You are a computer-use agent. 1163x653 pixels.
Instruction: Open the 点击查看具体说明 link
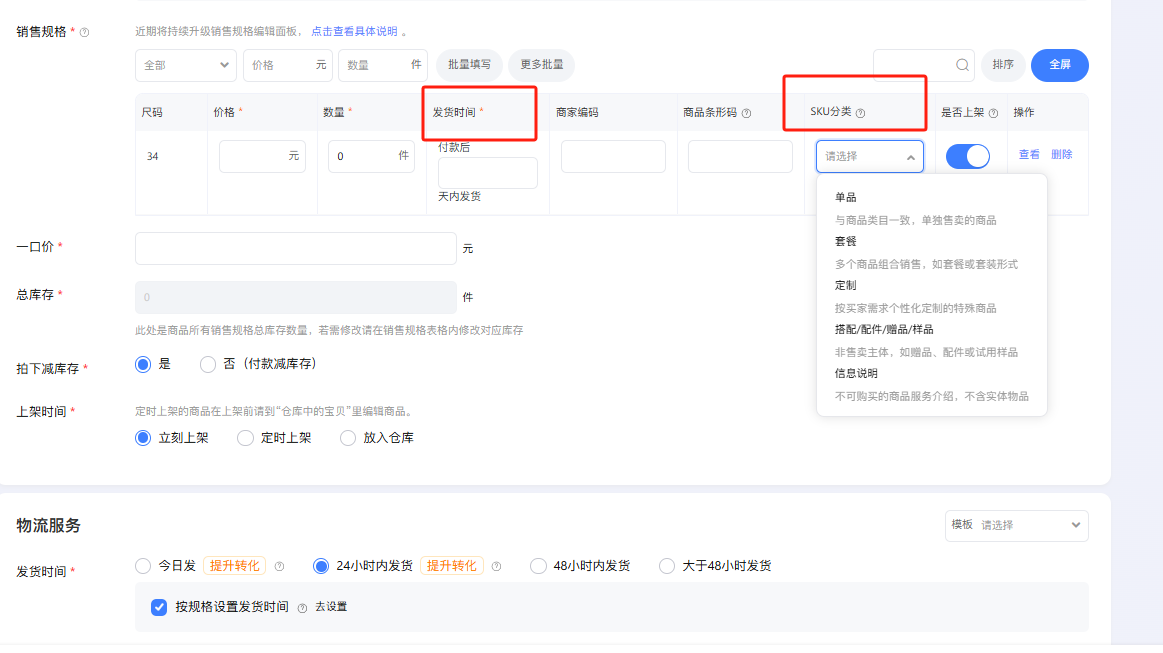click(x=354, y=31)
